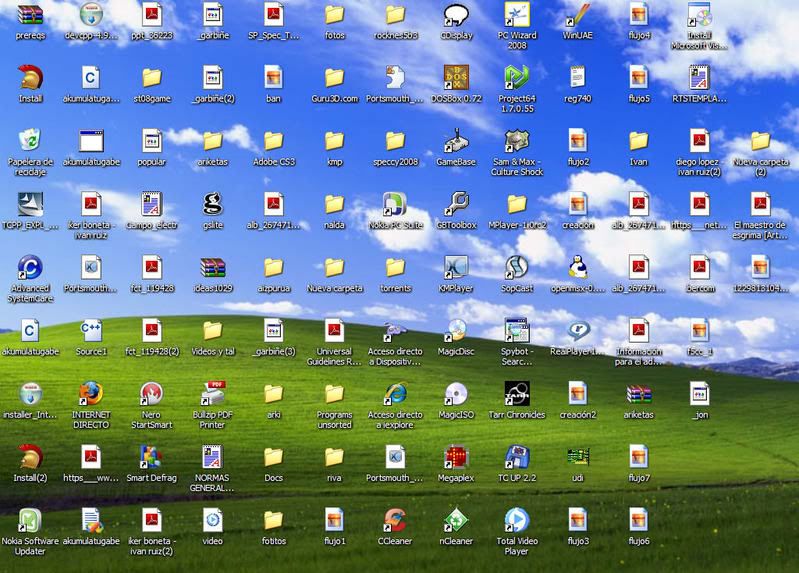Open Install Microsoft Vis... setup shortcut

tap(699, 14)
